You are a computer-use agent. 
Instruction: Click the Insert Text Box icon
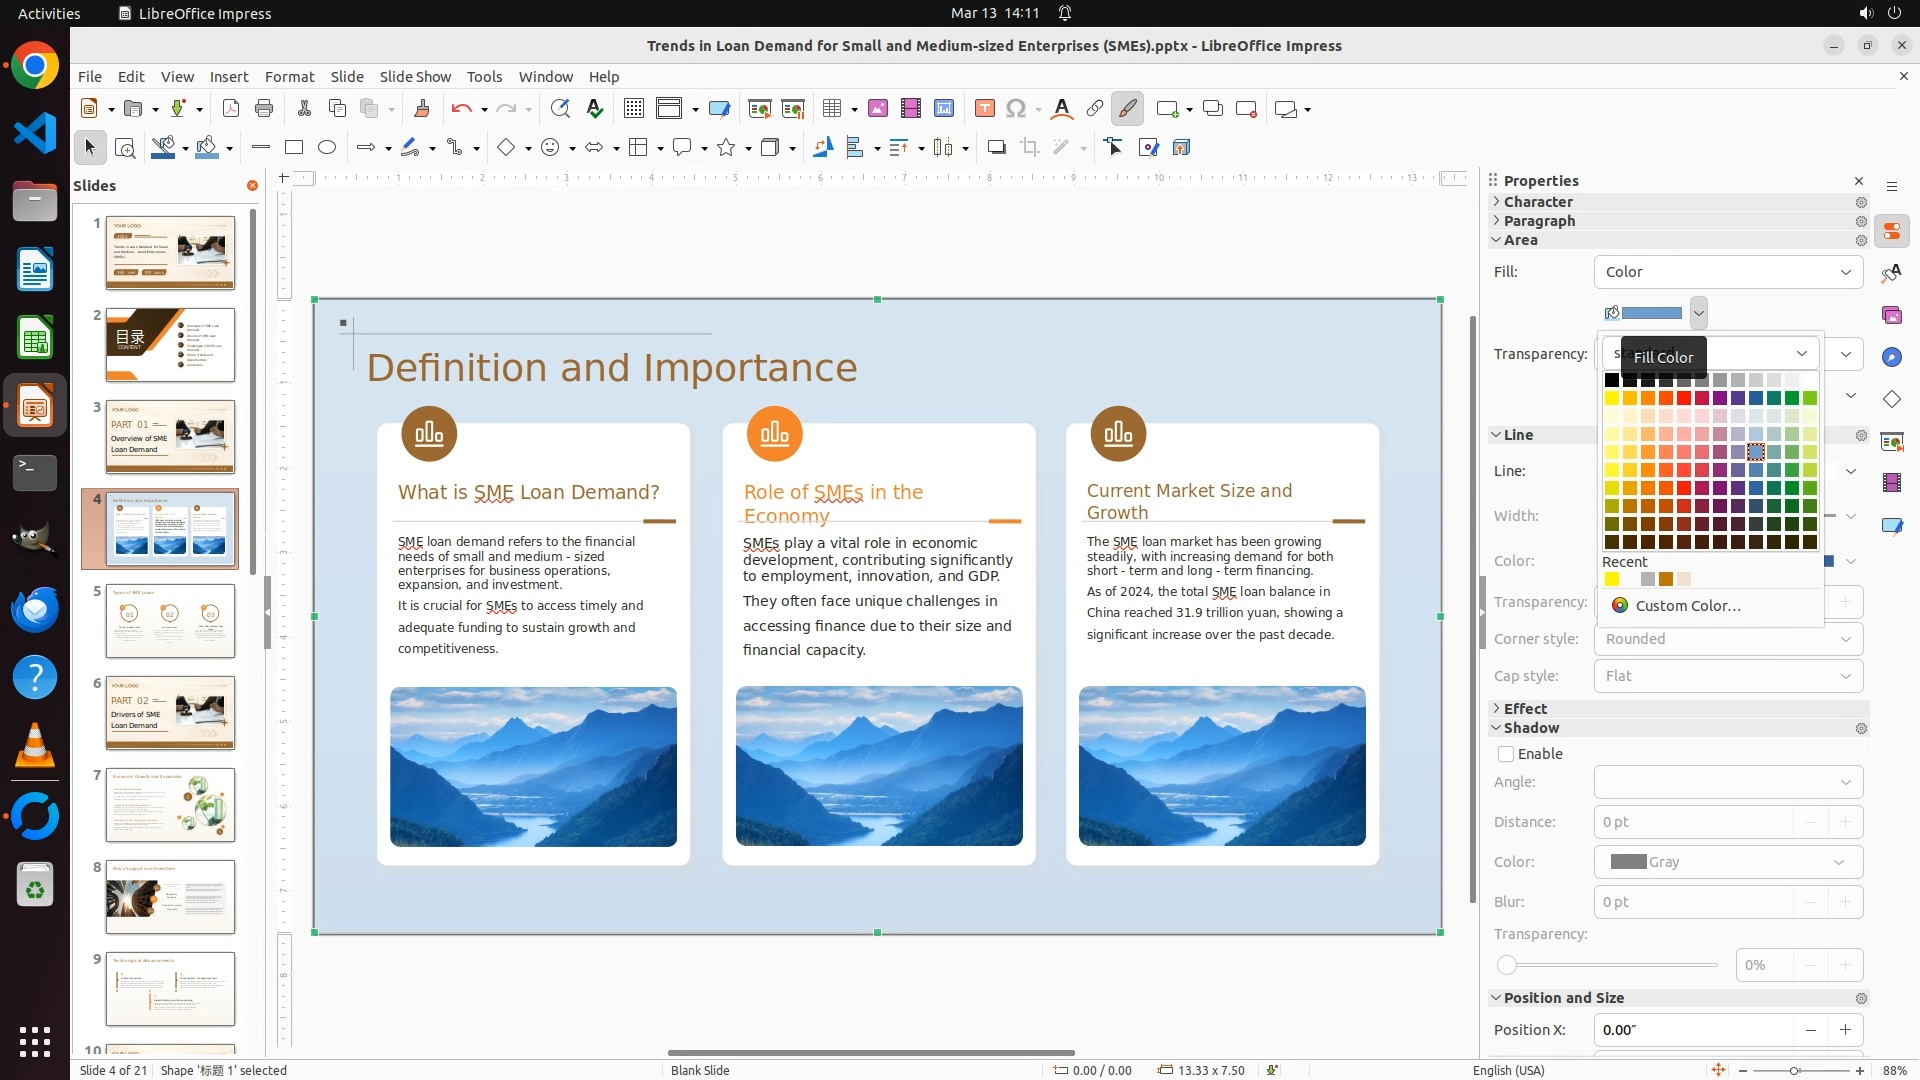click(984, 109)
